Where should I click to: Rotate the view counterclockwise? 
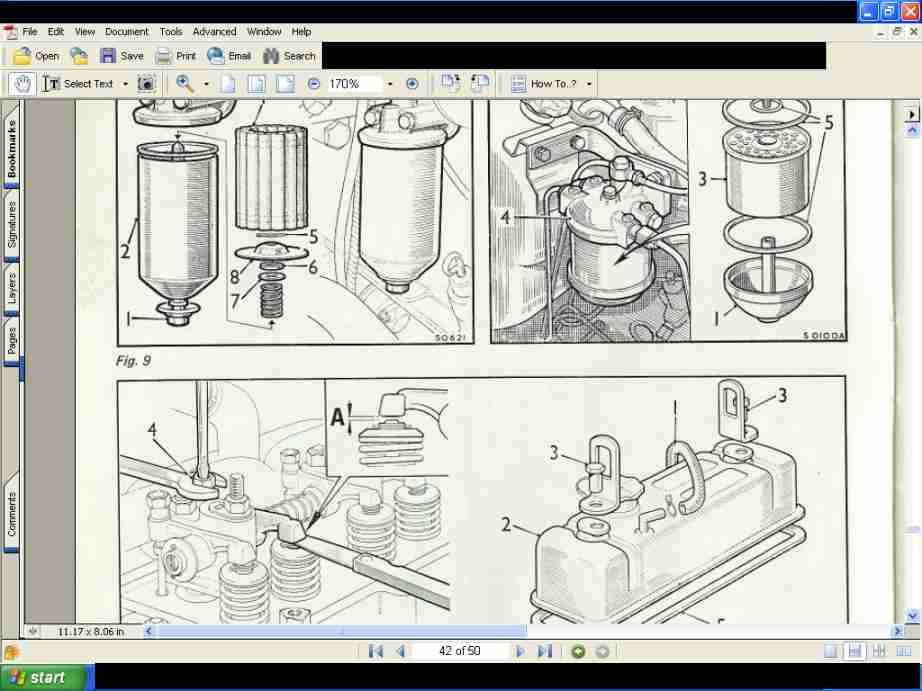pos(480,84)
